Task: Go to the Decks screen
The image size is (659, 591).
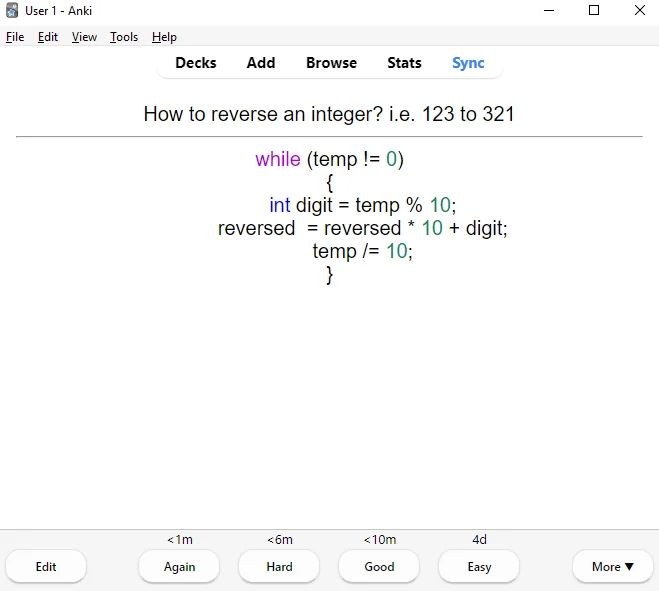Action: coord(196,63)
